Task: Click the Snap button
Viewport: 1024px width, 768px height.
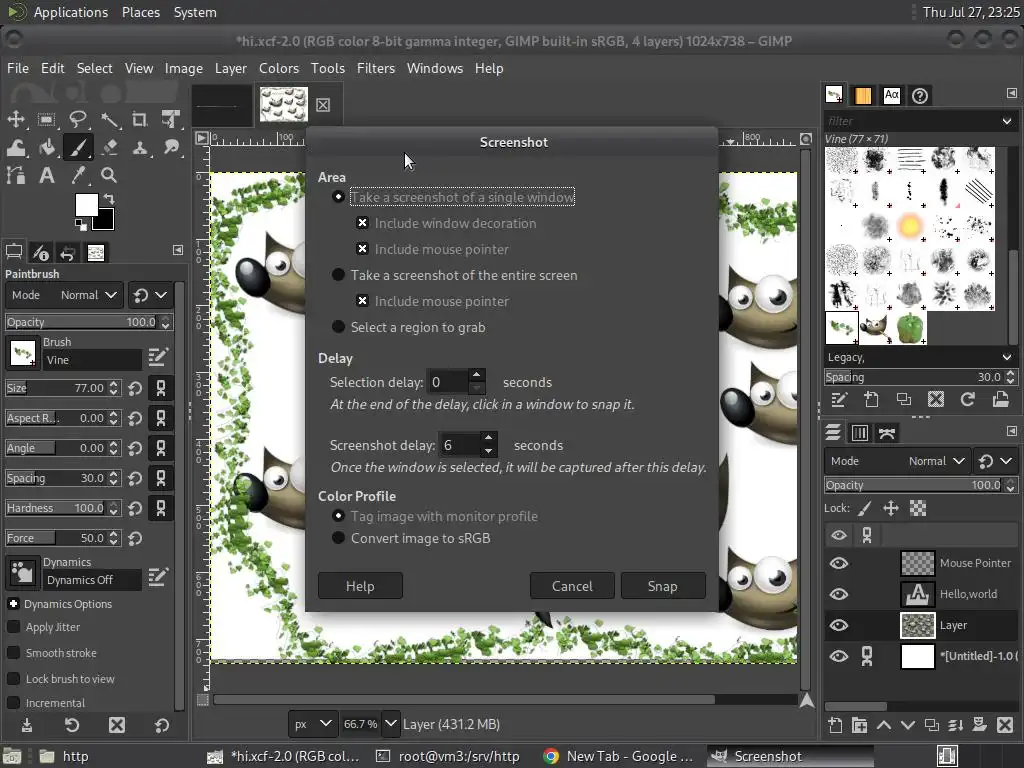Action: [663, 586]
